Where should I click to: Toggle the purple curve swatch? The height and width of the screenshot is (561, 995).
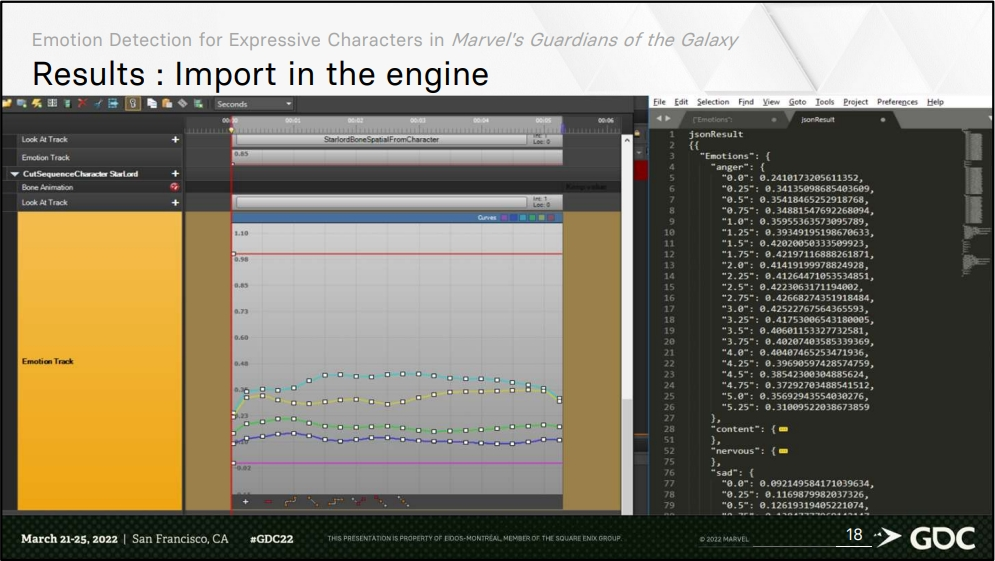[504, 218]
